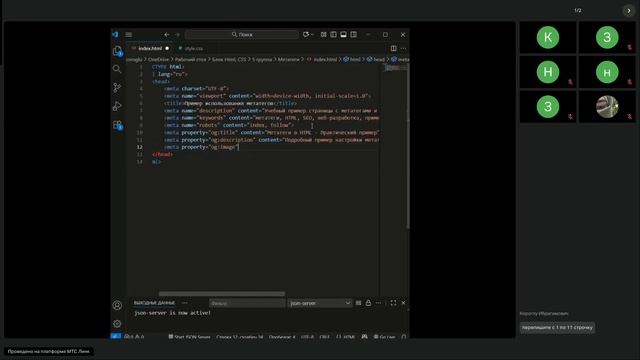The height and width of the screenshot is (360, 640).
Task: Select the Рабочий стол breadcrumb segment
Action: (190, 60)
